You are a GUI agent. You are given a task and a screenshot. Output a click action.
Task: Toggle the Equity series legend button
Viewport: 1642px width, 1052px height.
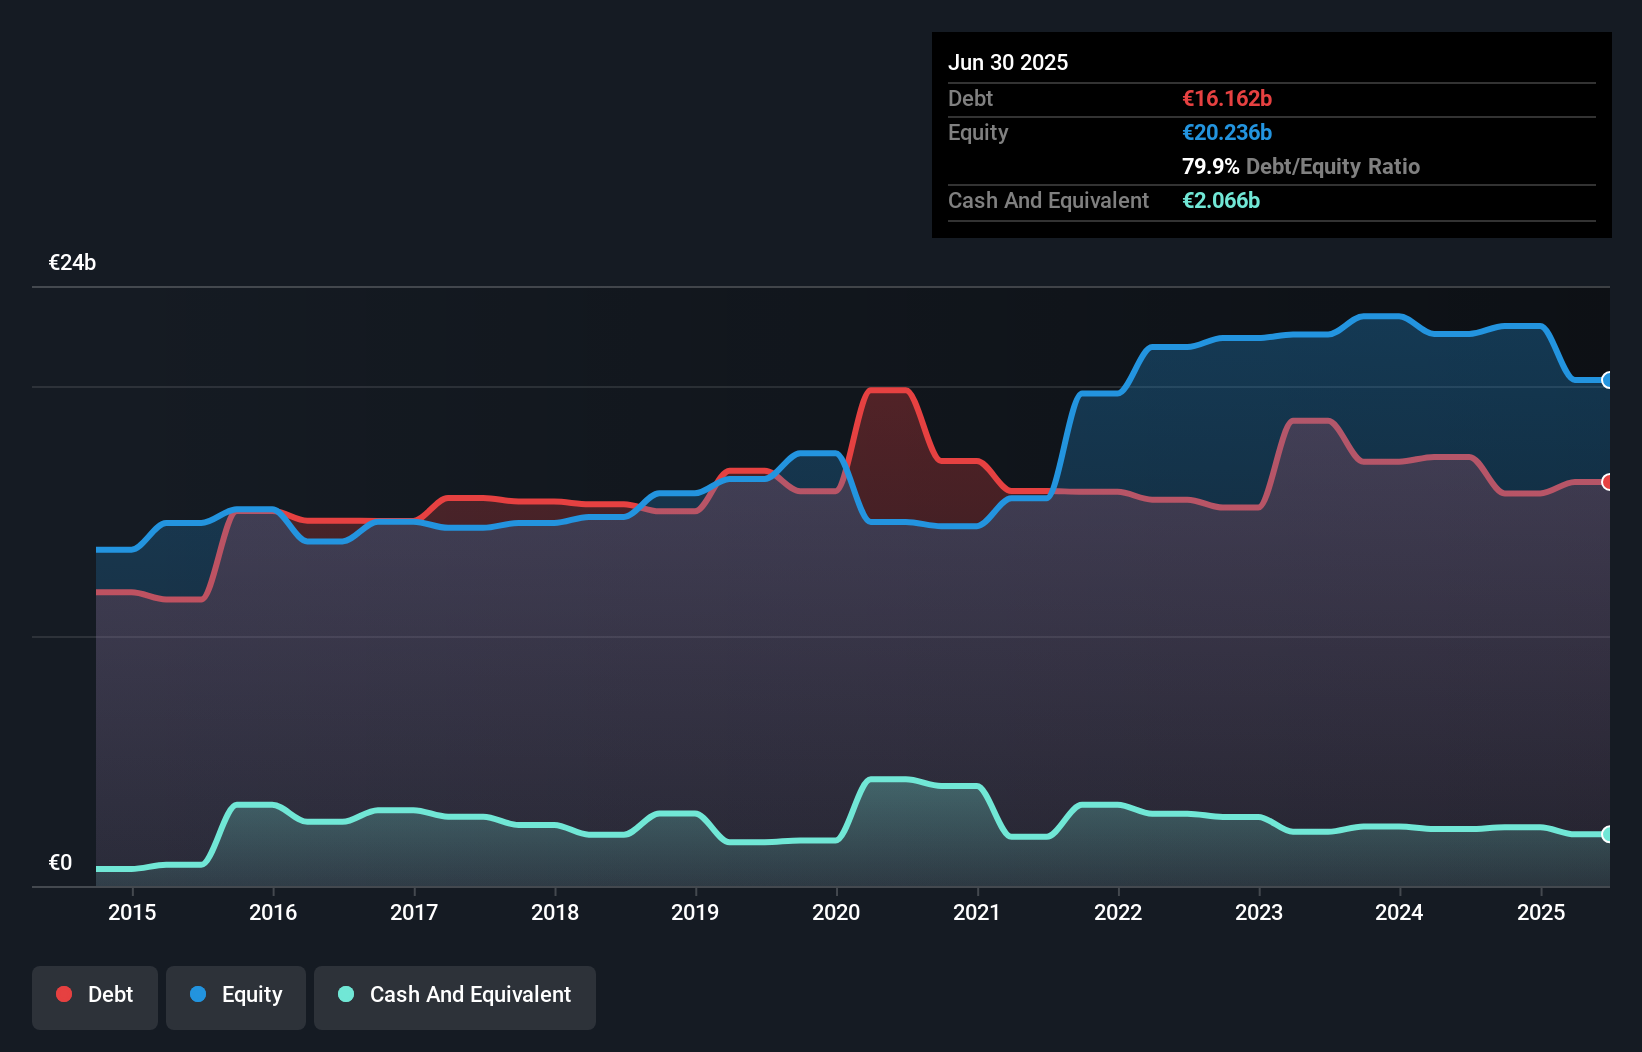[x=236, y=997]
